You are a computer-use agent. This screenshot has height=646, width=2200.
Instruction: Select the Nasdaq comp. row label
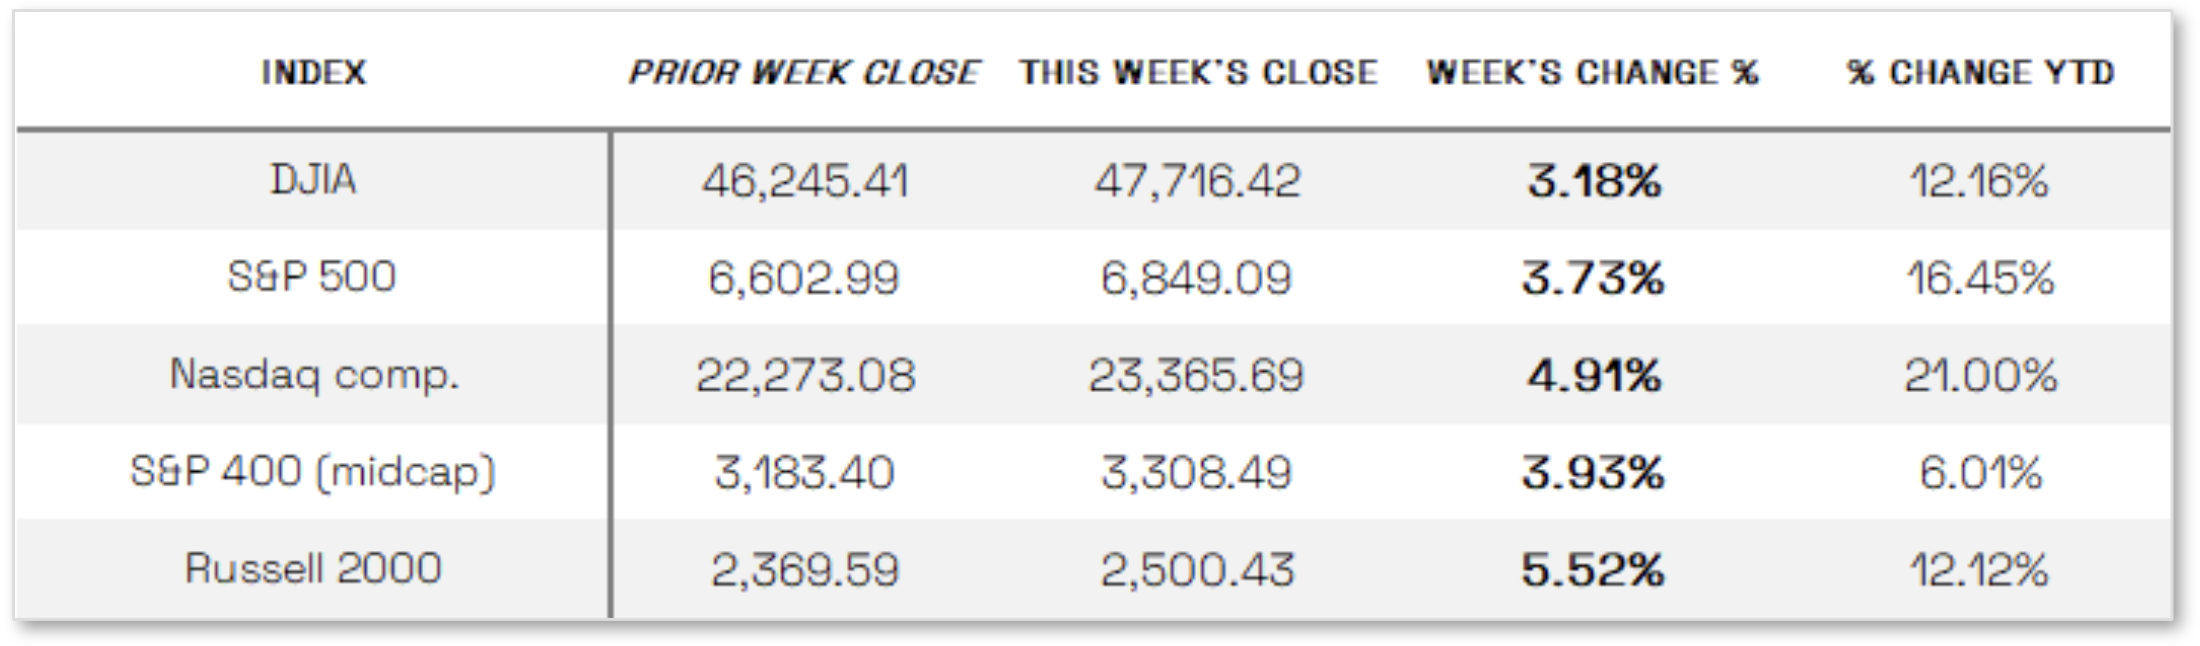point(314,375)
